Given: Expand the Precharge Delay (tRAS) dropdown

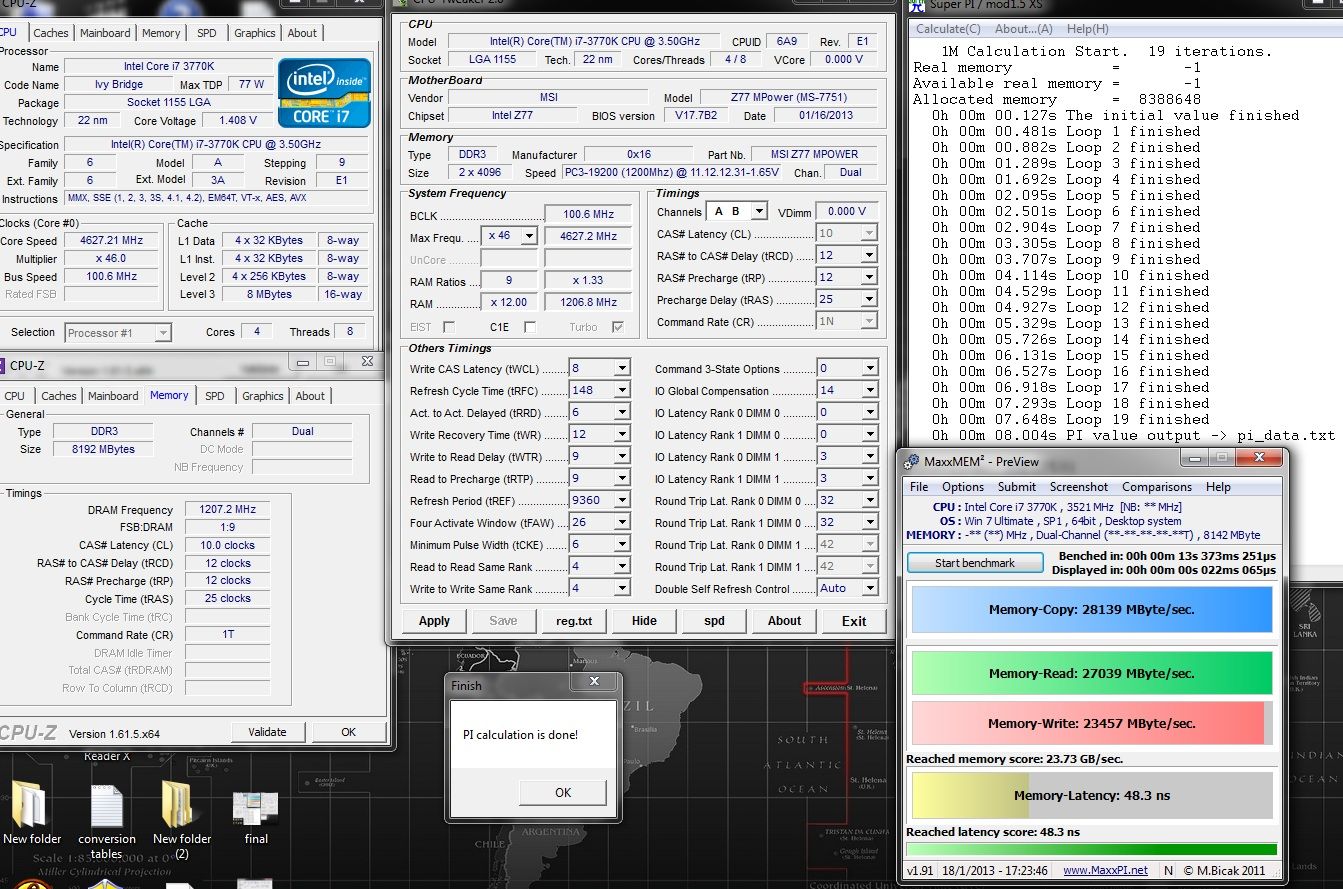Looking at the screenshot, I should [x=869, y=299].
